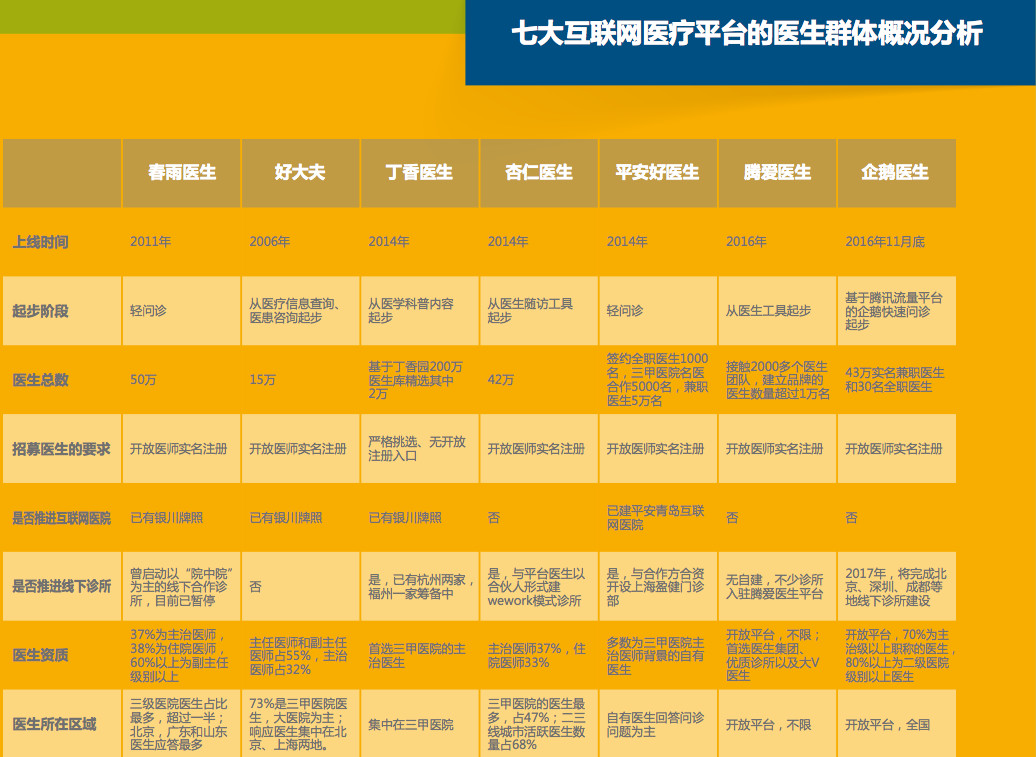This screenshot has height=757, width=1036.
Task: Click 开放医师实名注册 under 企鹅医生
Action: tap(894, 449)
